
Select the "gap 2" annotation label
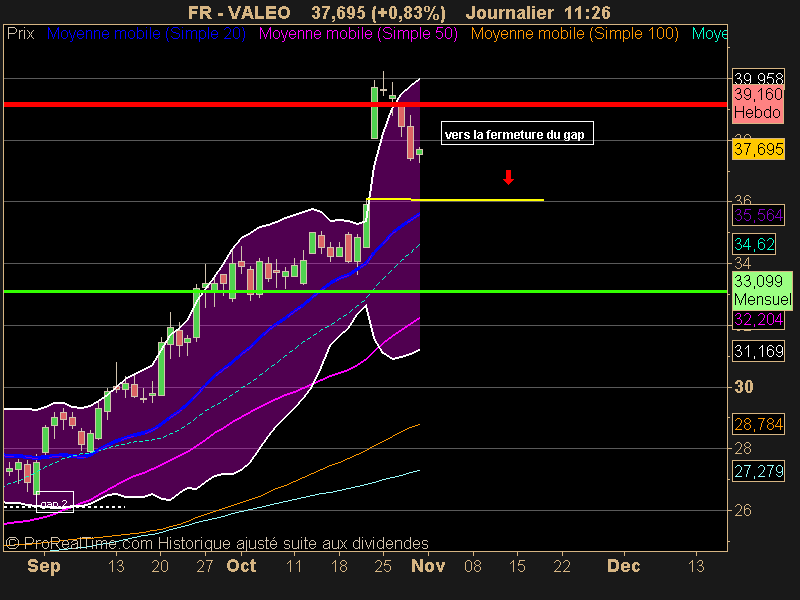pyautogui.click(x=55, y=502)
